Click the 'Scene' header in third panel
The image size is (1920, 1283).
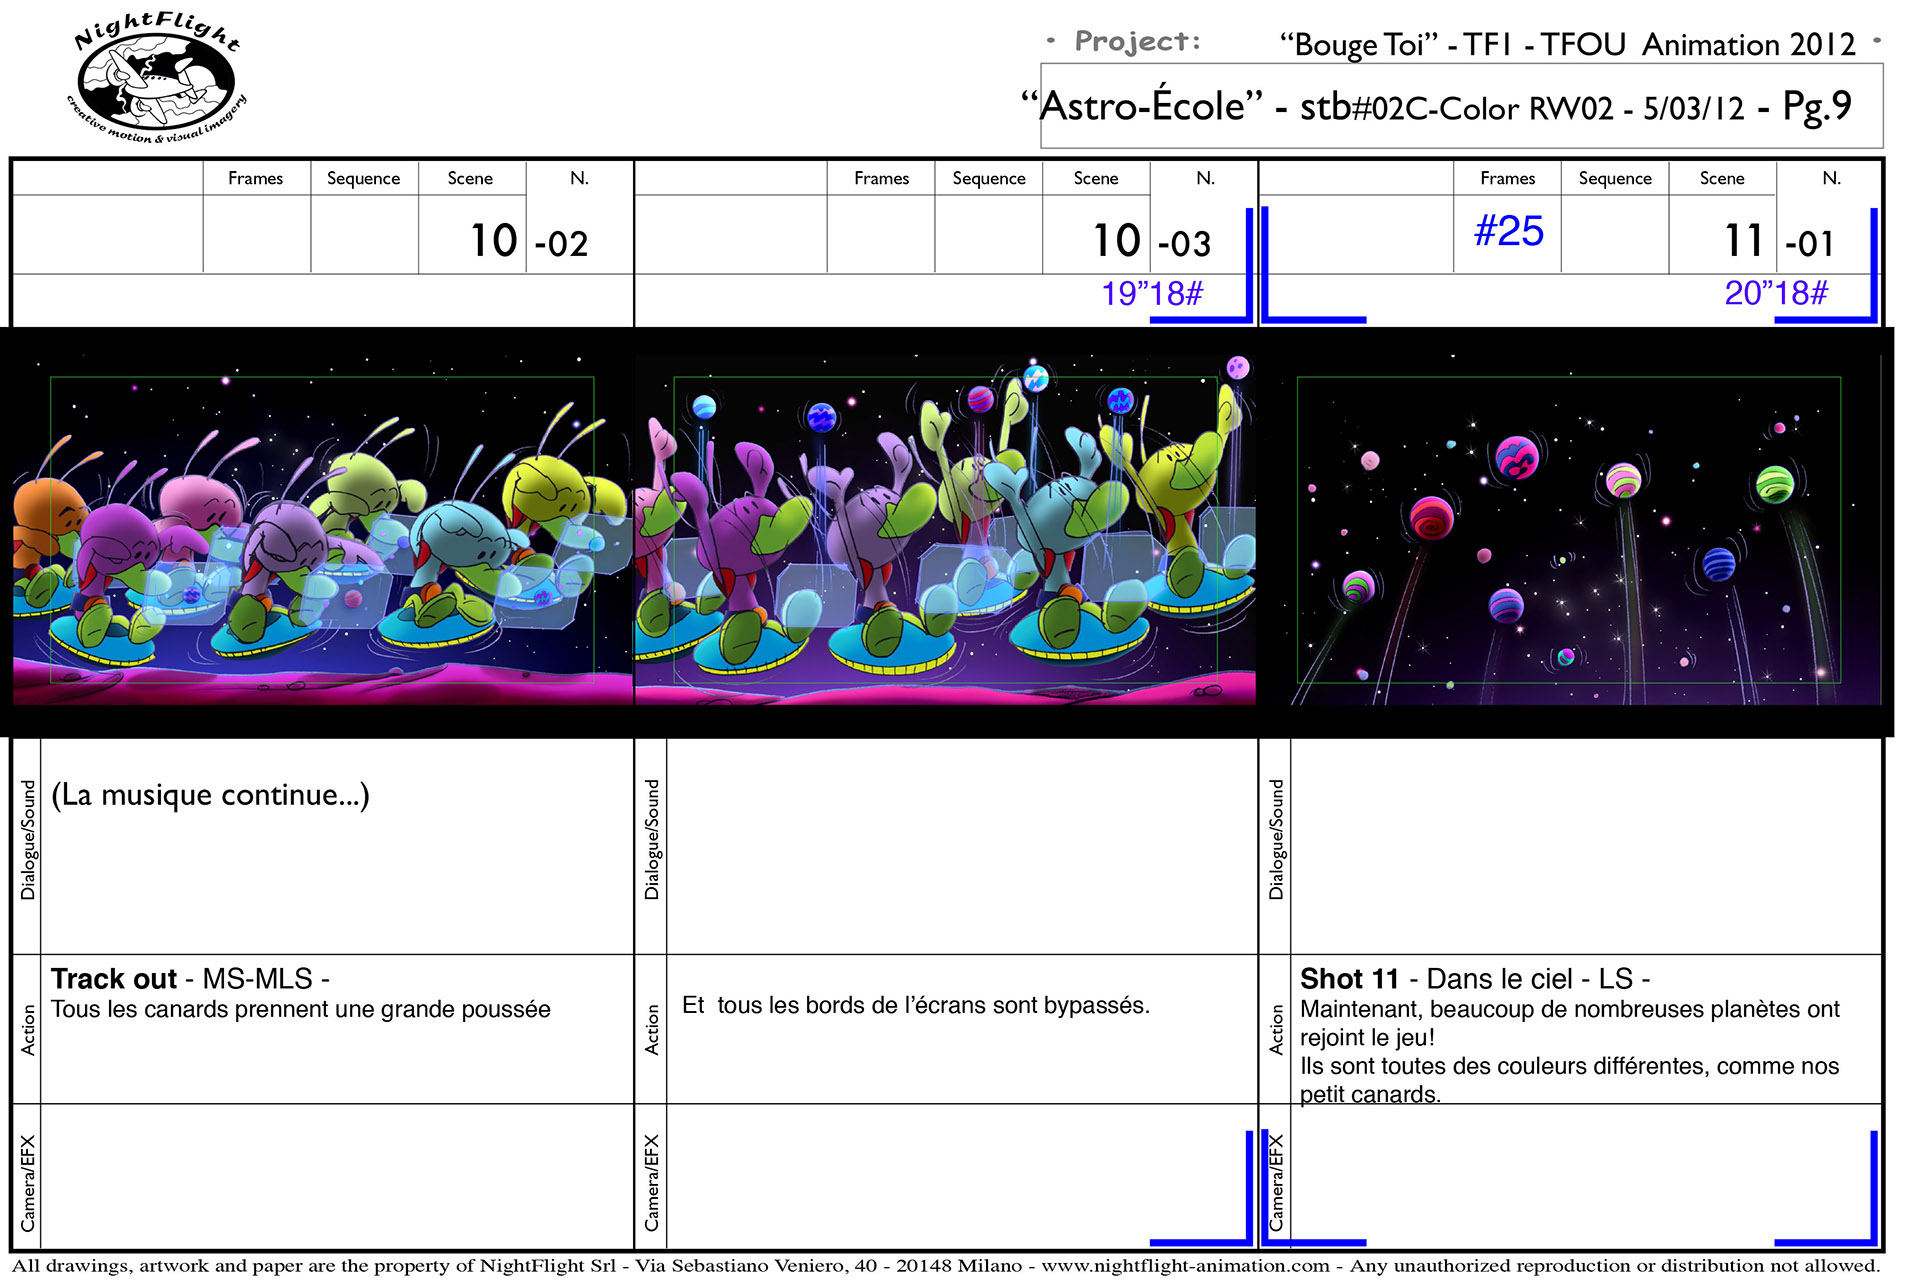click(x=1722, y=179)
